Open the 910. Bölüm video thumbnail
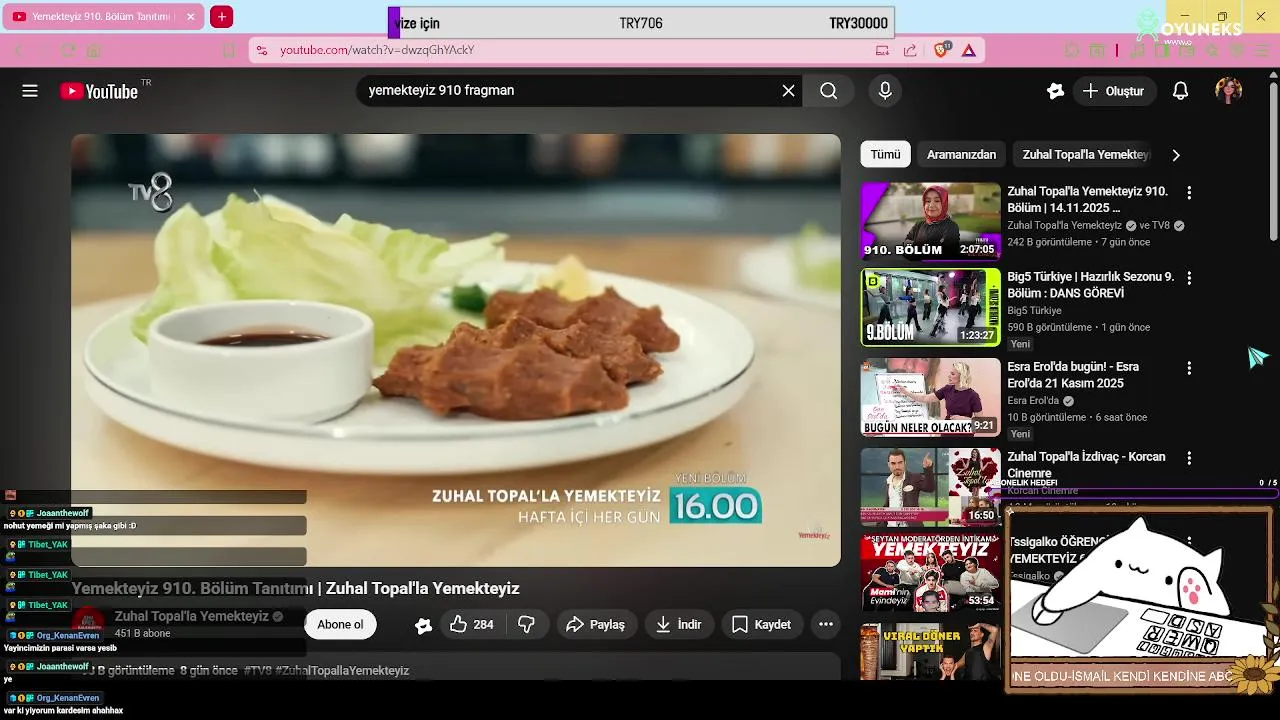Viewport: 1280px width, 720px height. pyautogui.click(x=931, y=221)
